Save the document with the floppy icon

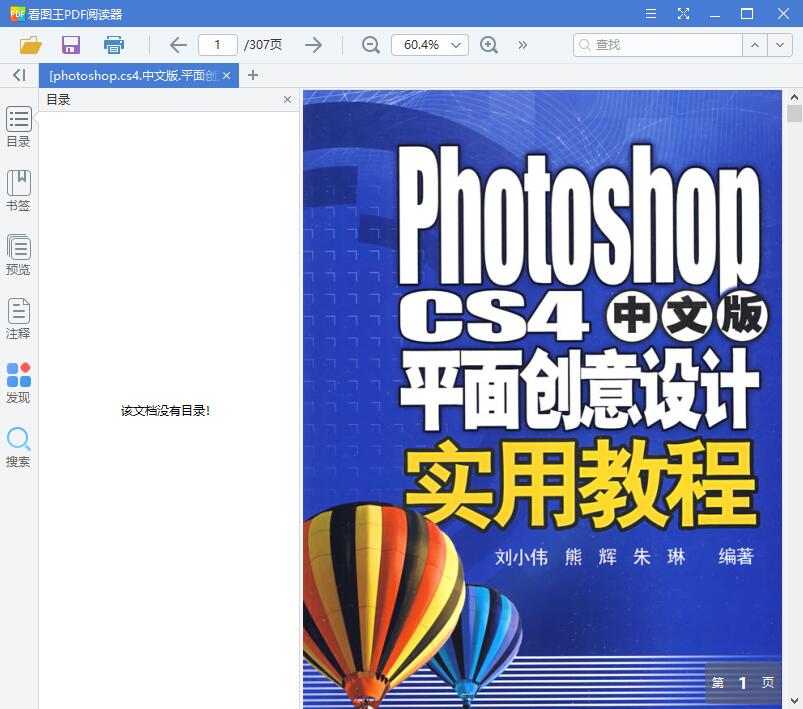click(71, 45)
